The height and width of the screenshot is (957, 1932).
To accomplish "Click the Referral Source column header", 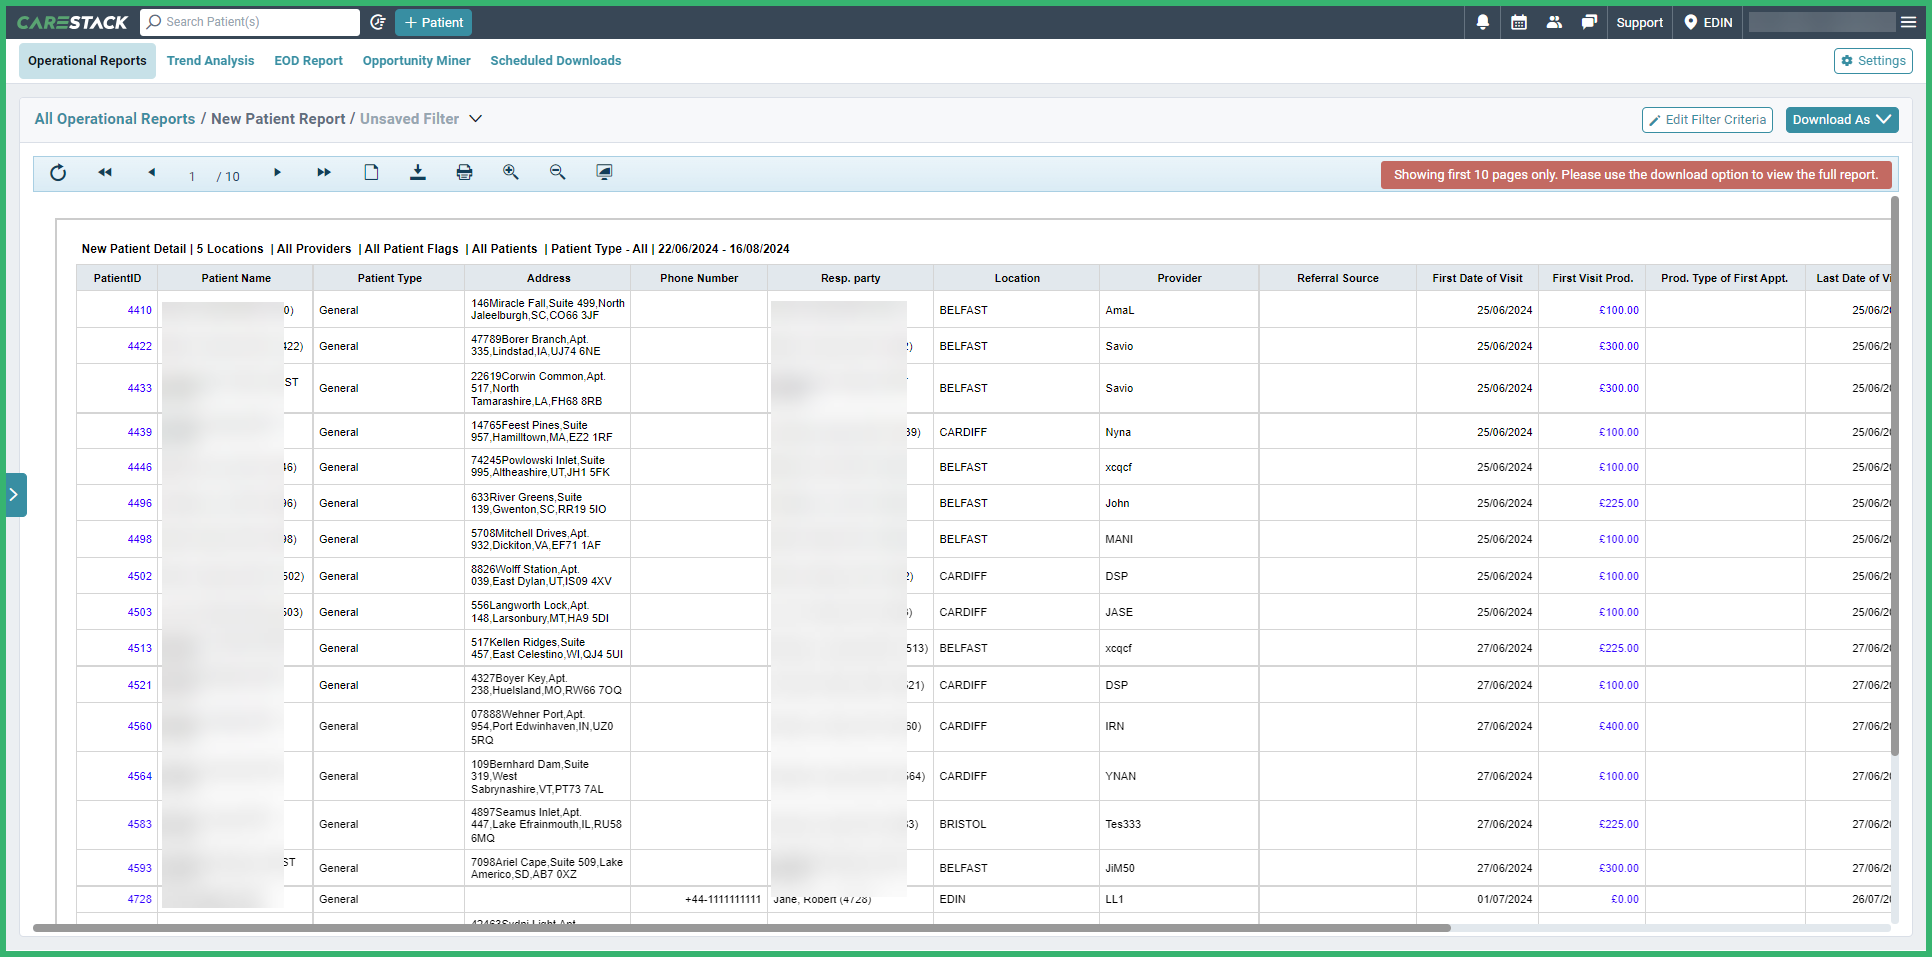I will [1338, 278].
